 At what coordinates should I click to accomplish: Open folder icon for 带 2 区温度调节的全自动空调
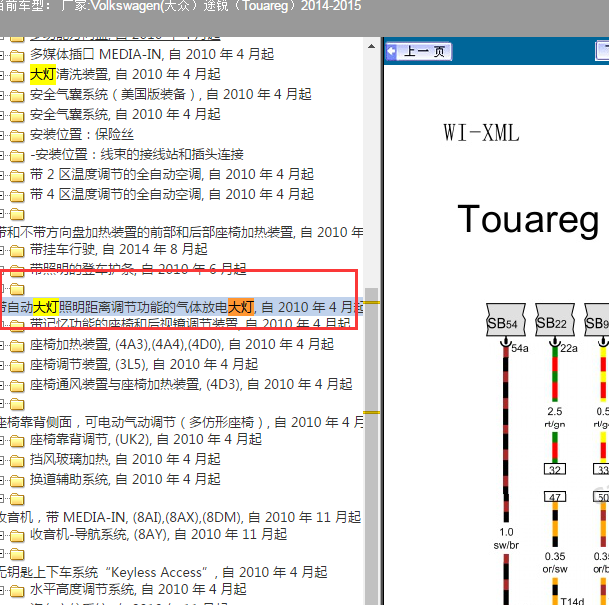(17, 176)
